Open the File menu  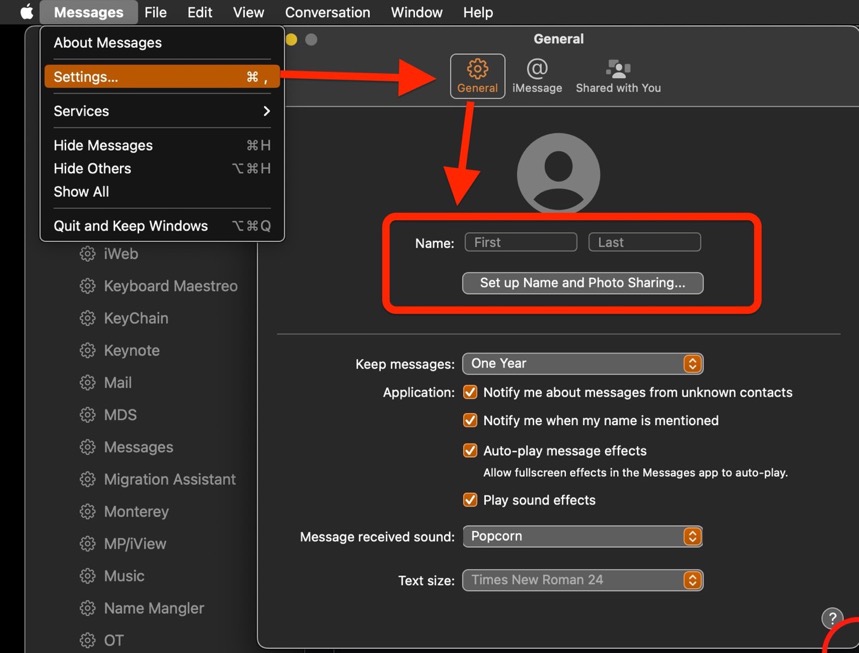click(156, 12)
